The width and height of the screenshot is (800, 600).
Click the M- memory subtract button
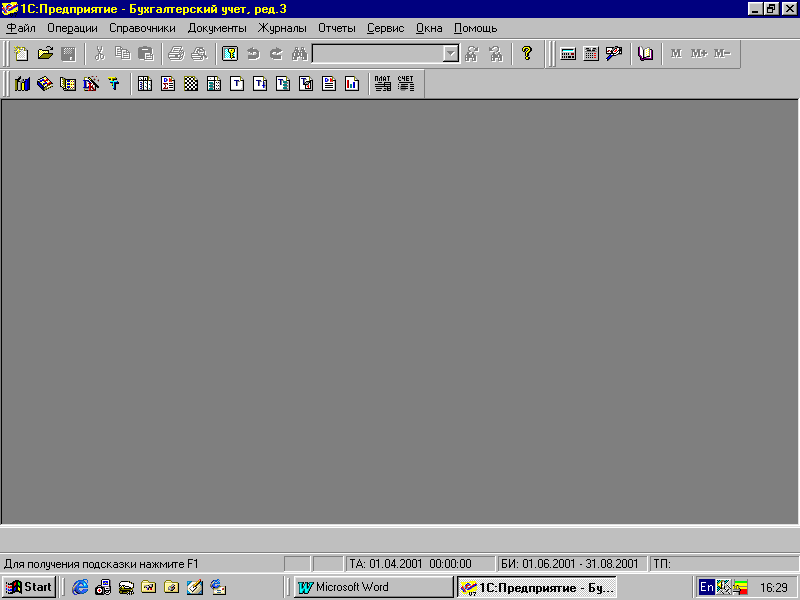click(722, 54)
